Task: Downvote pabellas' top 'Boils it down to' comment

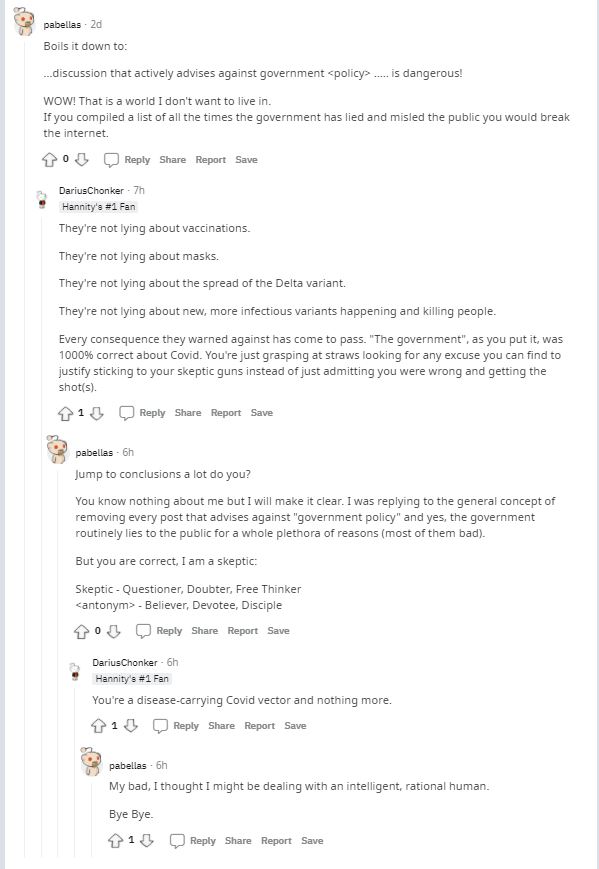Action: point(81,160)
